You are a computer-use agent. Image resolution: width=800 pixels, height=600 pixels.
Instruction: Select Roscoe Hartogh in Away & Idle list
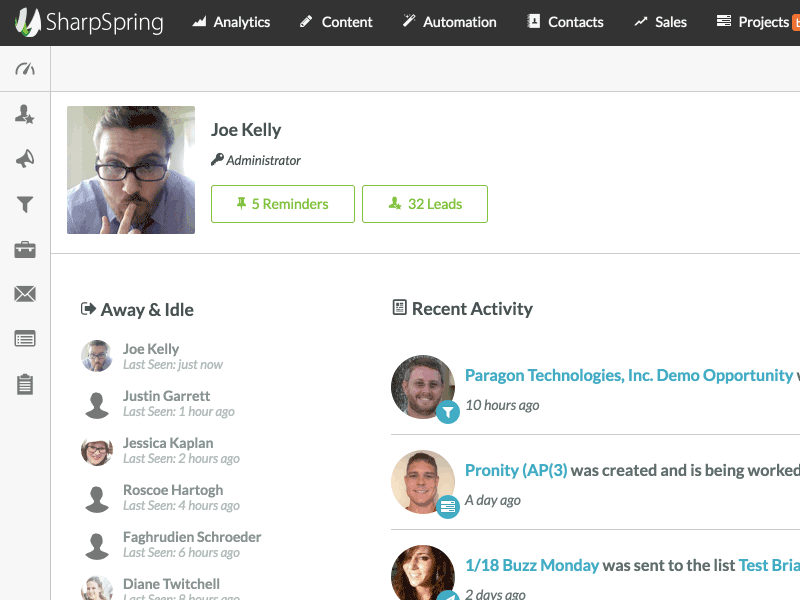click(x=173, y=490)
